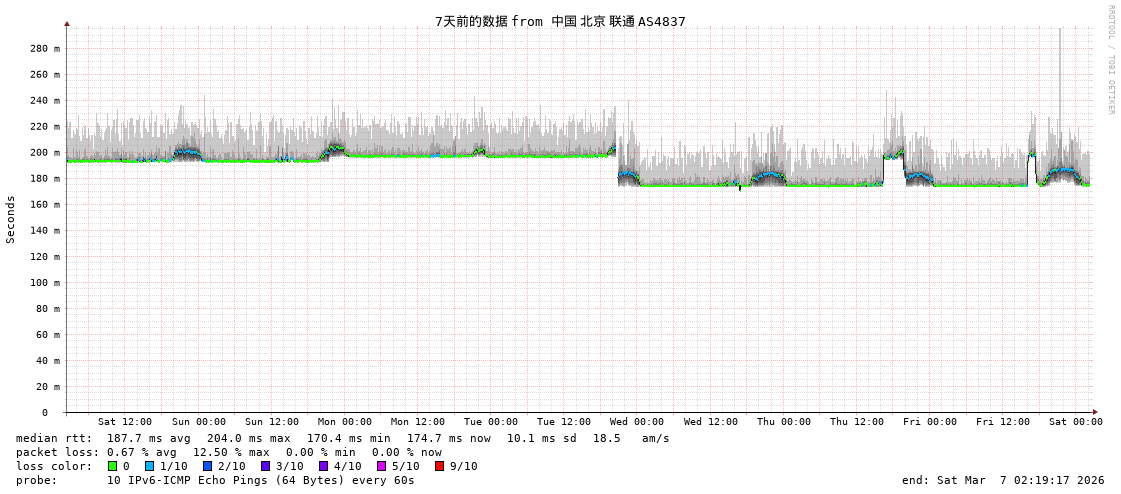The width and height of the screenshot is (1121, 494).
Task: Select the Mon 00:00 time axis label
Action: tap(344, 422)
